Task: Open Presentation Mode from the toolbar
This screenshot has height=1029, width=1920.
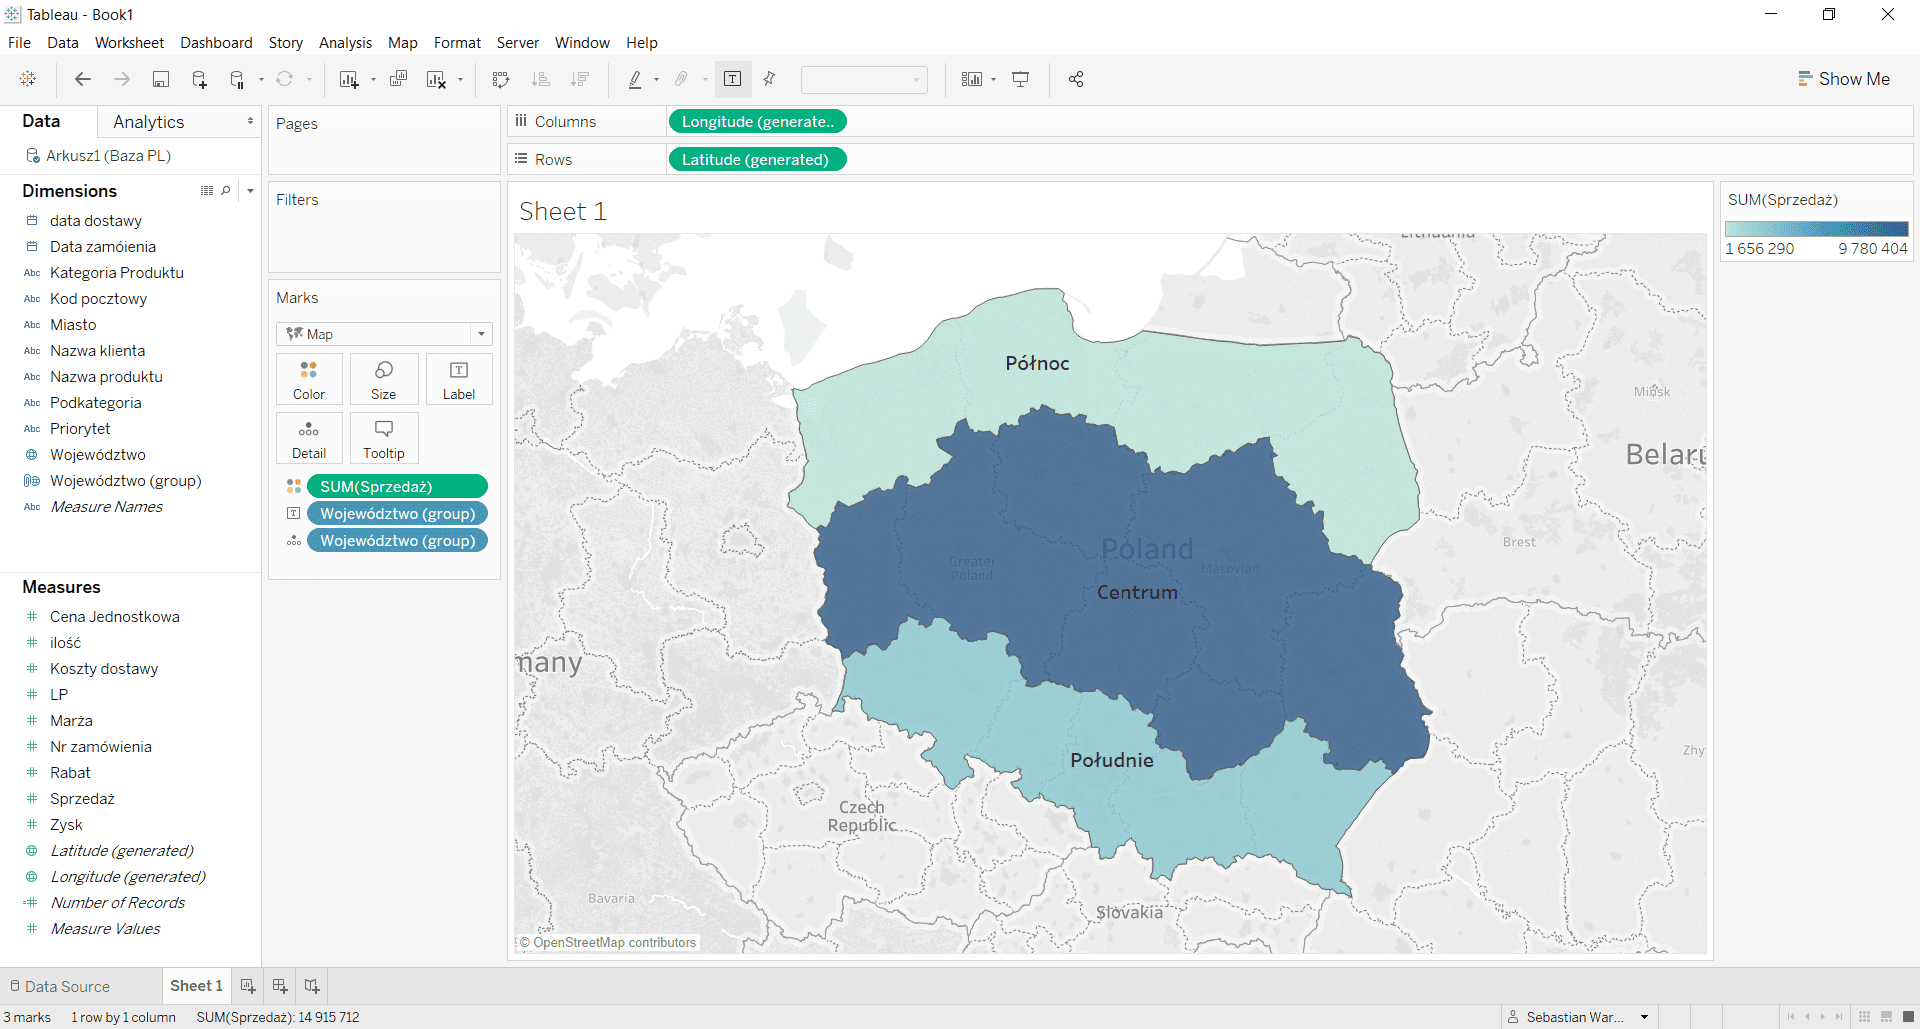Action: click(x=1021, y=80)
